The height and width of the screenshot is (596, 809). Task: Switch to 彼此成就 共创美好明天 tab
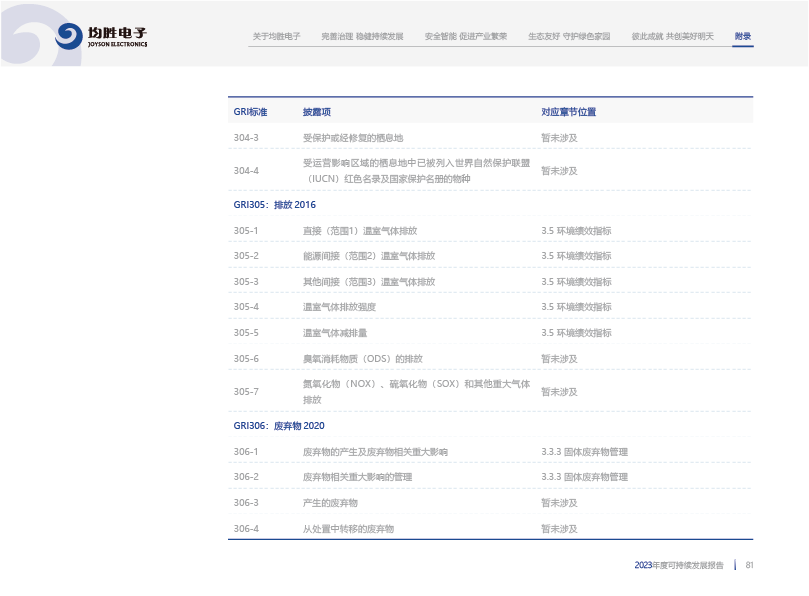click(x=672, y=36)
